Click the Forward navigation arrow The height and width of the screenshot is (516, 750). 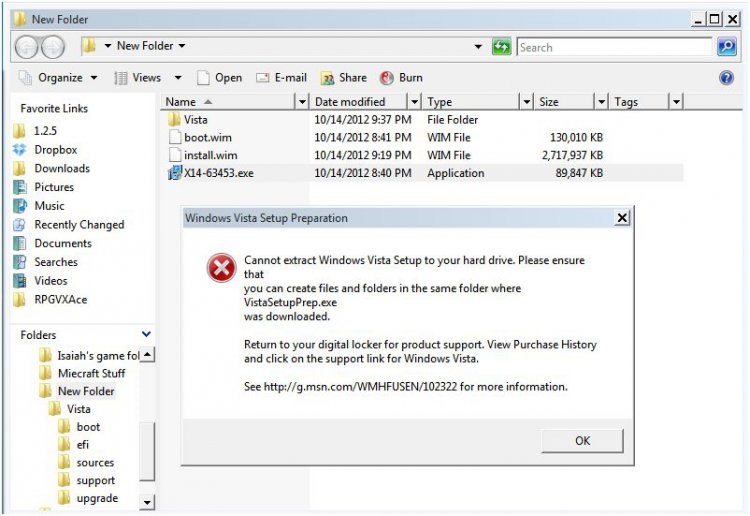[53, 47]
